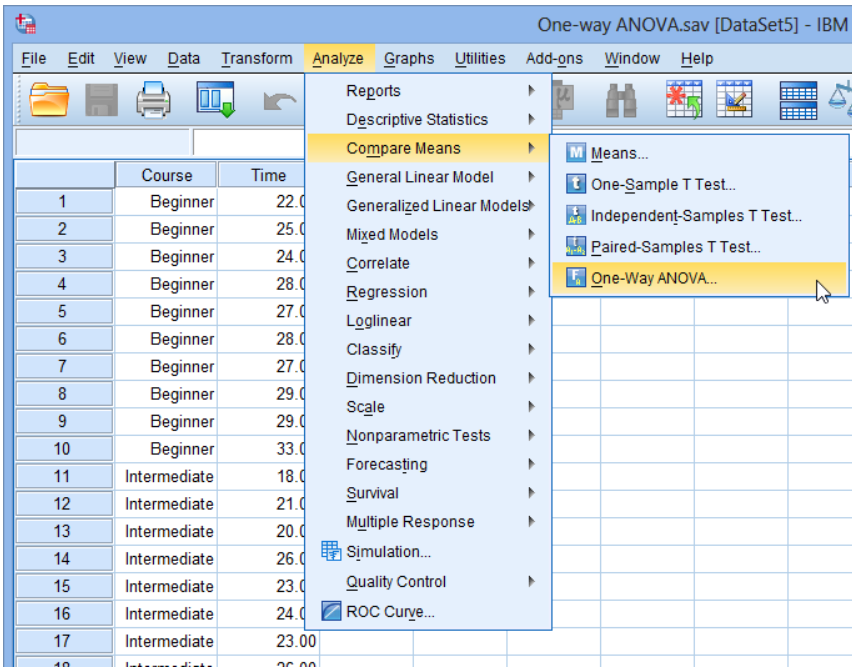
Task: Expand the Survival submenu arrow
Action: (531, 492)
